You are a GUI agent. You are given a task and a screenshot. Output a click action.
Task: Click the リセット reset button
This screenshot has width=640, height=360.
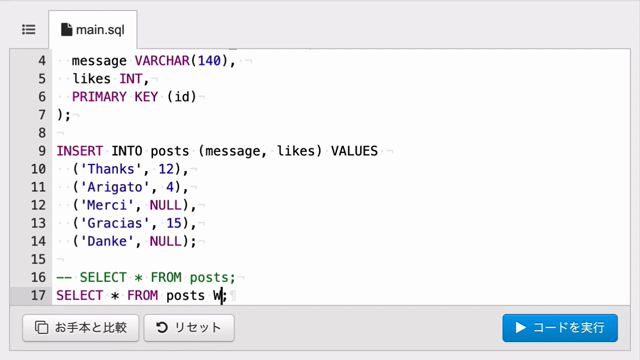coord(189,327)
